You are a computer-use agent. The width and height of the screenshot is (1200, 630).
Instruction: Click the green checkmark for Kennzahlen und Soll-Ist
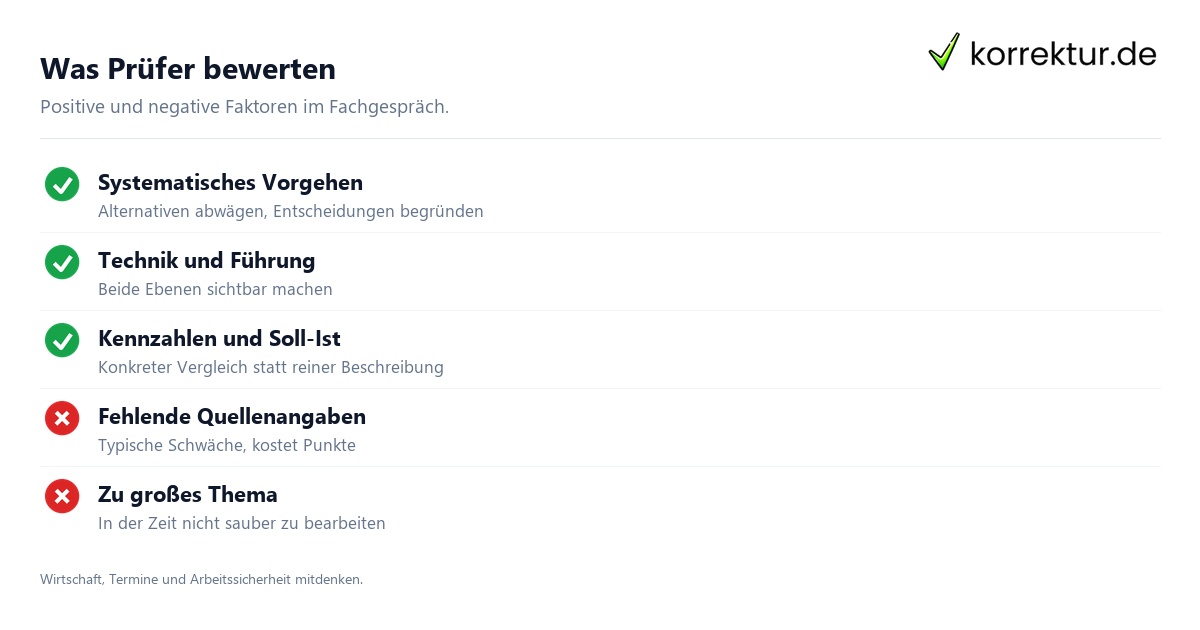point(62,340)
